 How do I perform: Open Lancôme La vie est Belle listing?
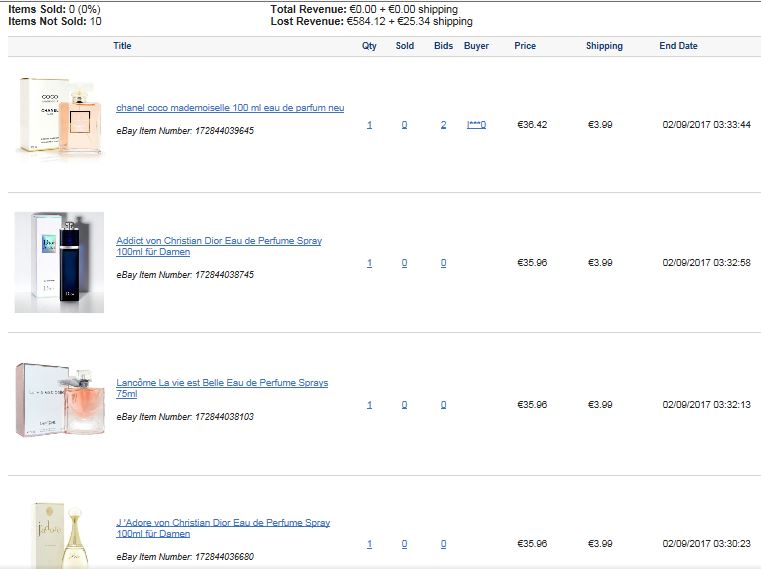[x=222, y=388]
